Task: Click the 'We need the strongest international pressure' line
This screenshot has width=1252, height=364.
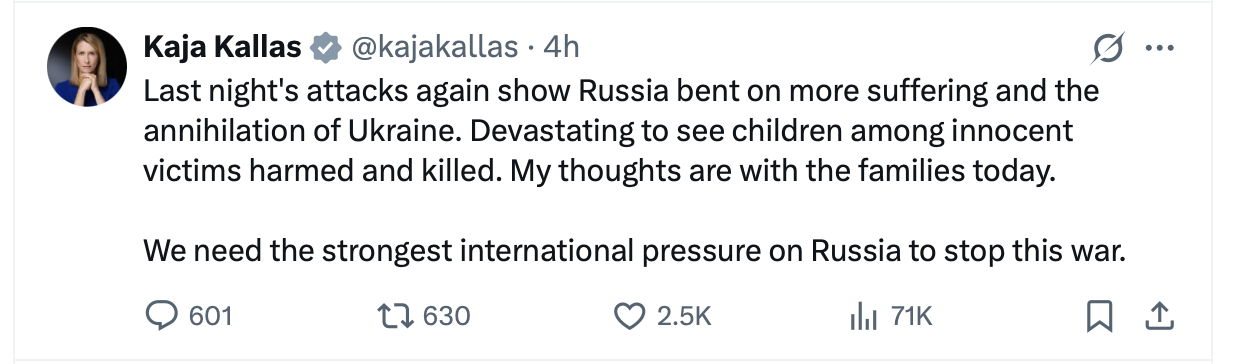Action: (635, 251)
